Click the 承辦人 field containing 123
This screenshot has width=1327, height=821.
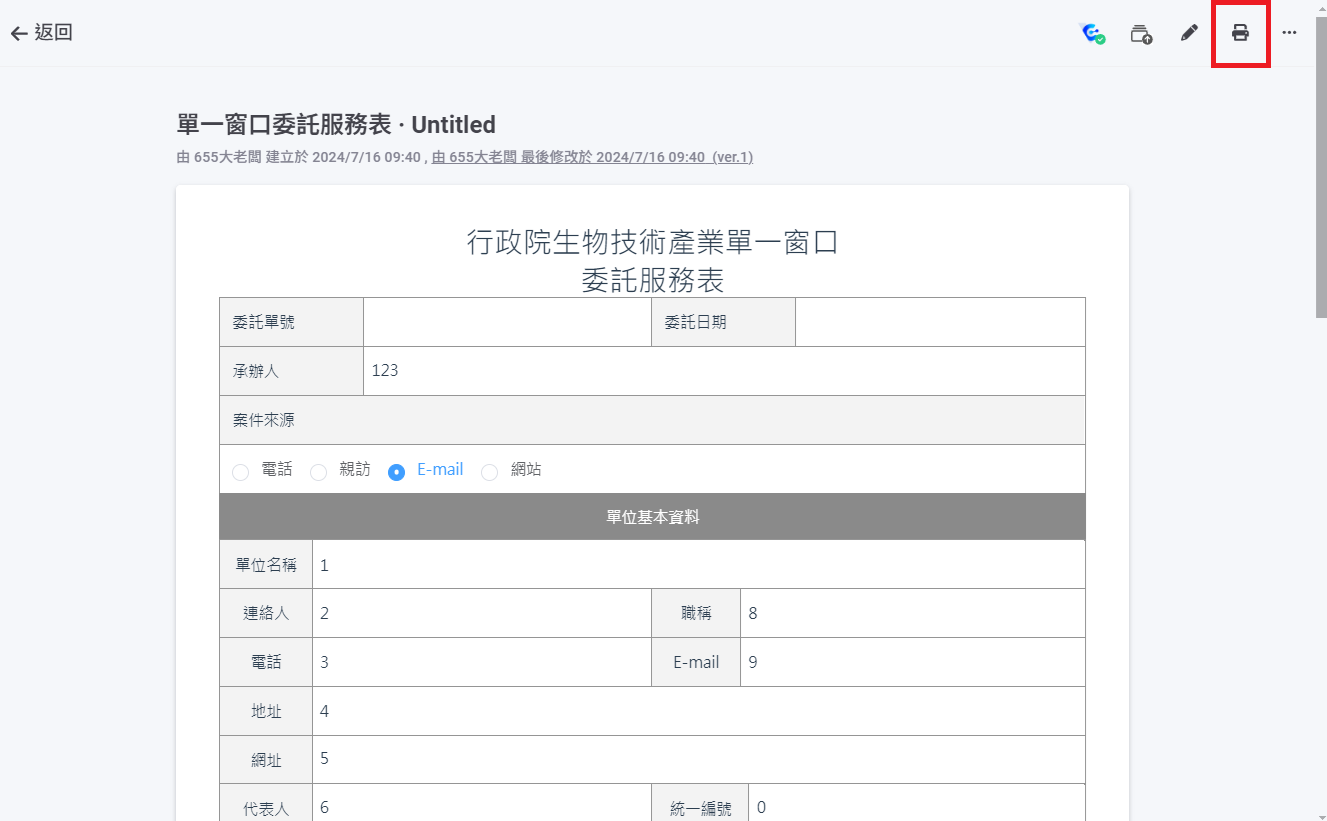[723, 371]
